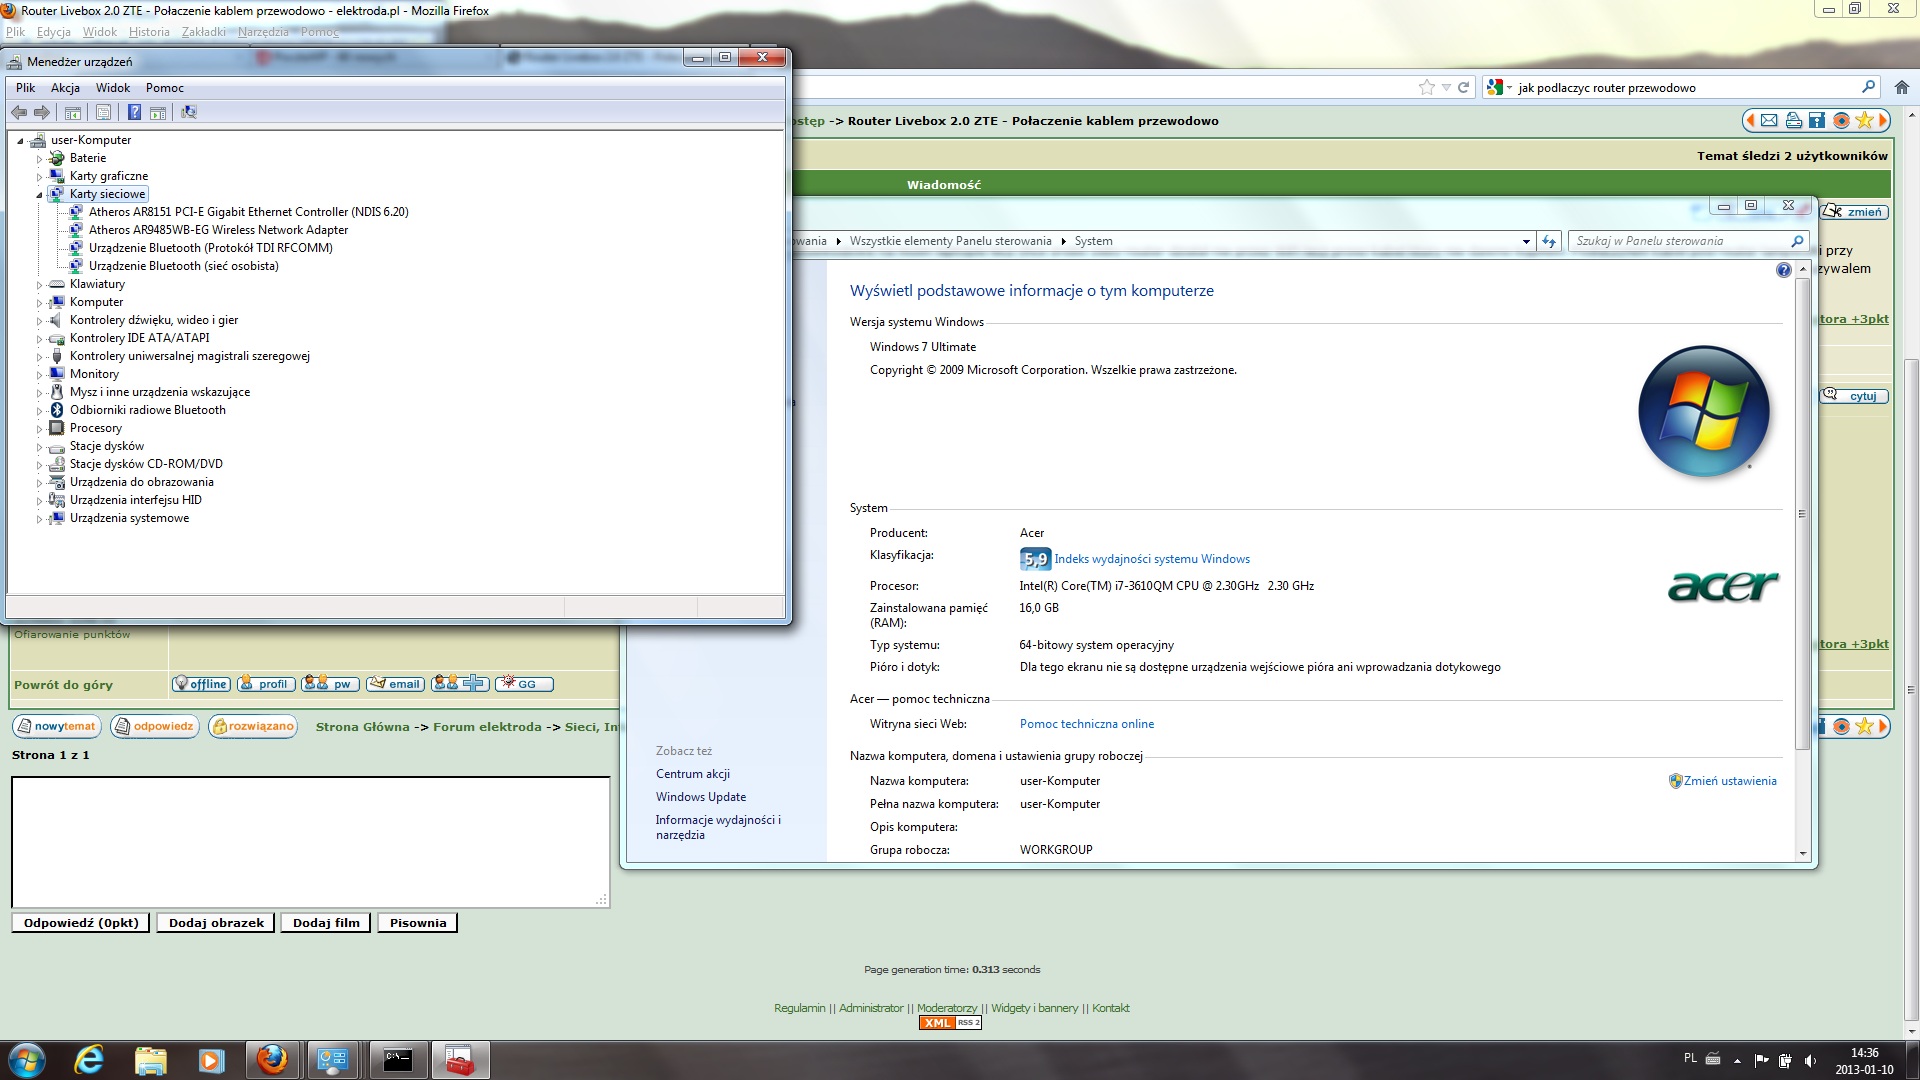This screenshot has height=1080, width=1920.
Task: Open Device Manager properties toolbar icon
Action: [103, 112]
